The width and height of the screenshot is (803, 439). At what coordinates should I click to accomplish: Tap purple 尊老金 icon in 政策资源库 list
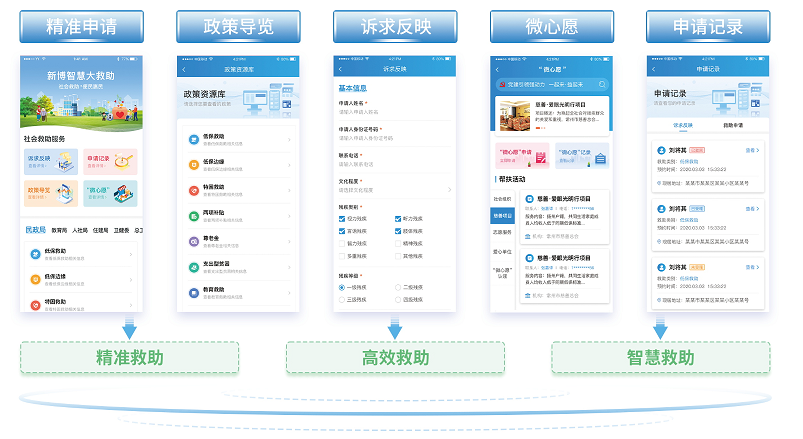click(x=194, y=241)
